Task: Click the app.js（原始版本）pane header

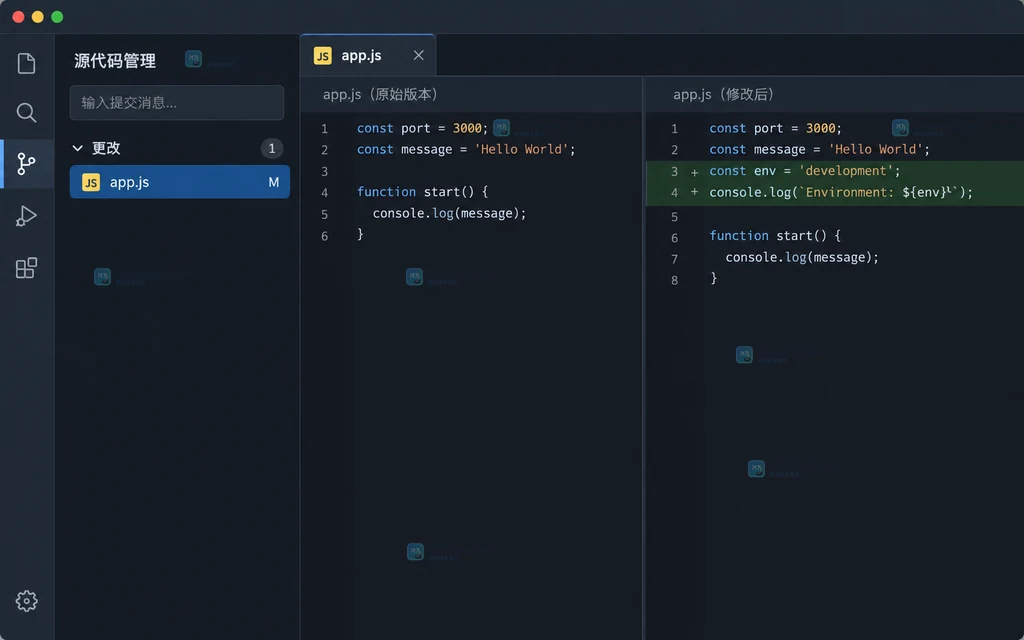Action: coord(383,95)
